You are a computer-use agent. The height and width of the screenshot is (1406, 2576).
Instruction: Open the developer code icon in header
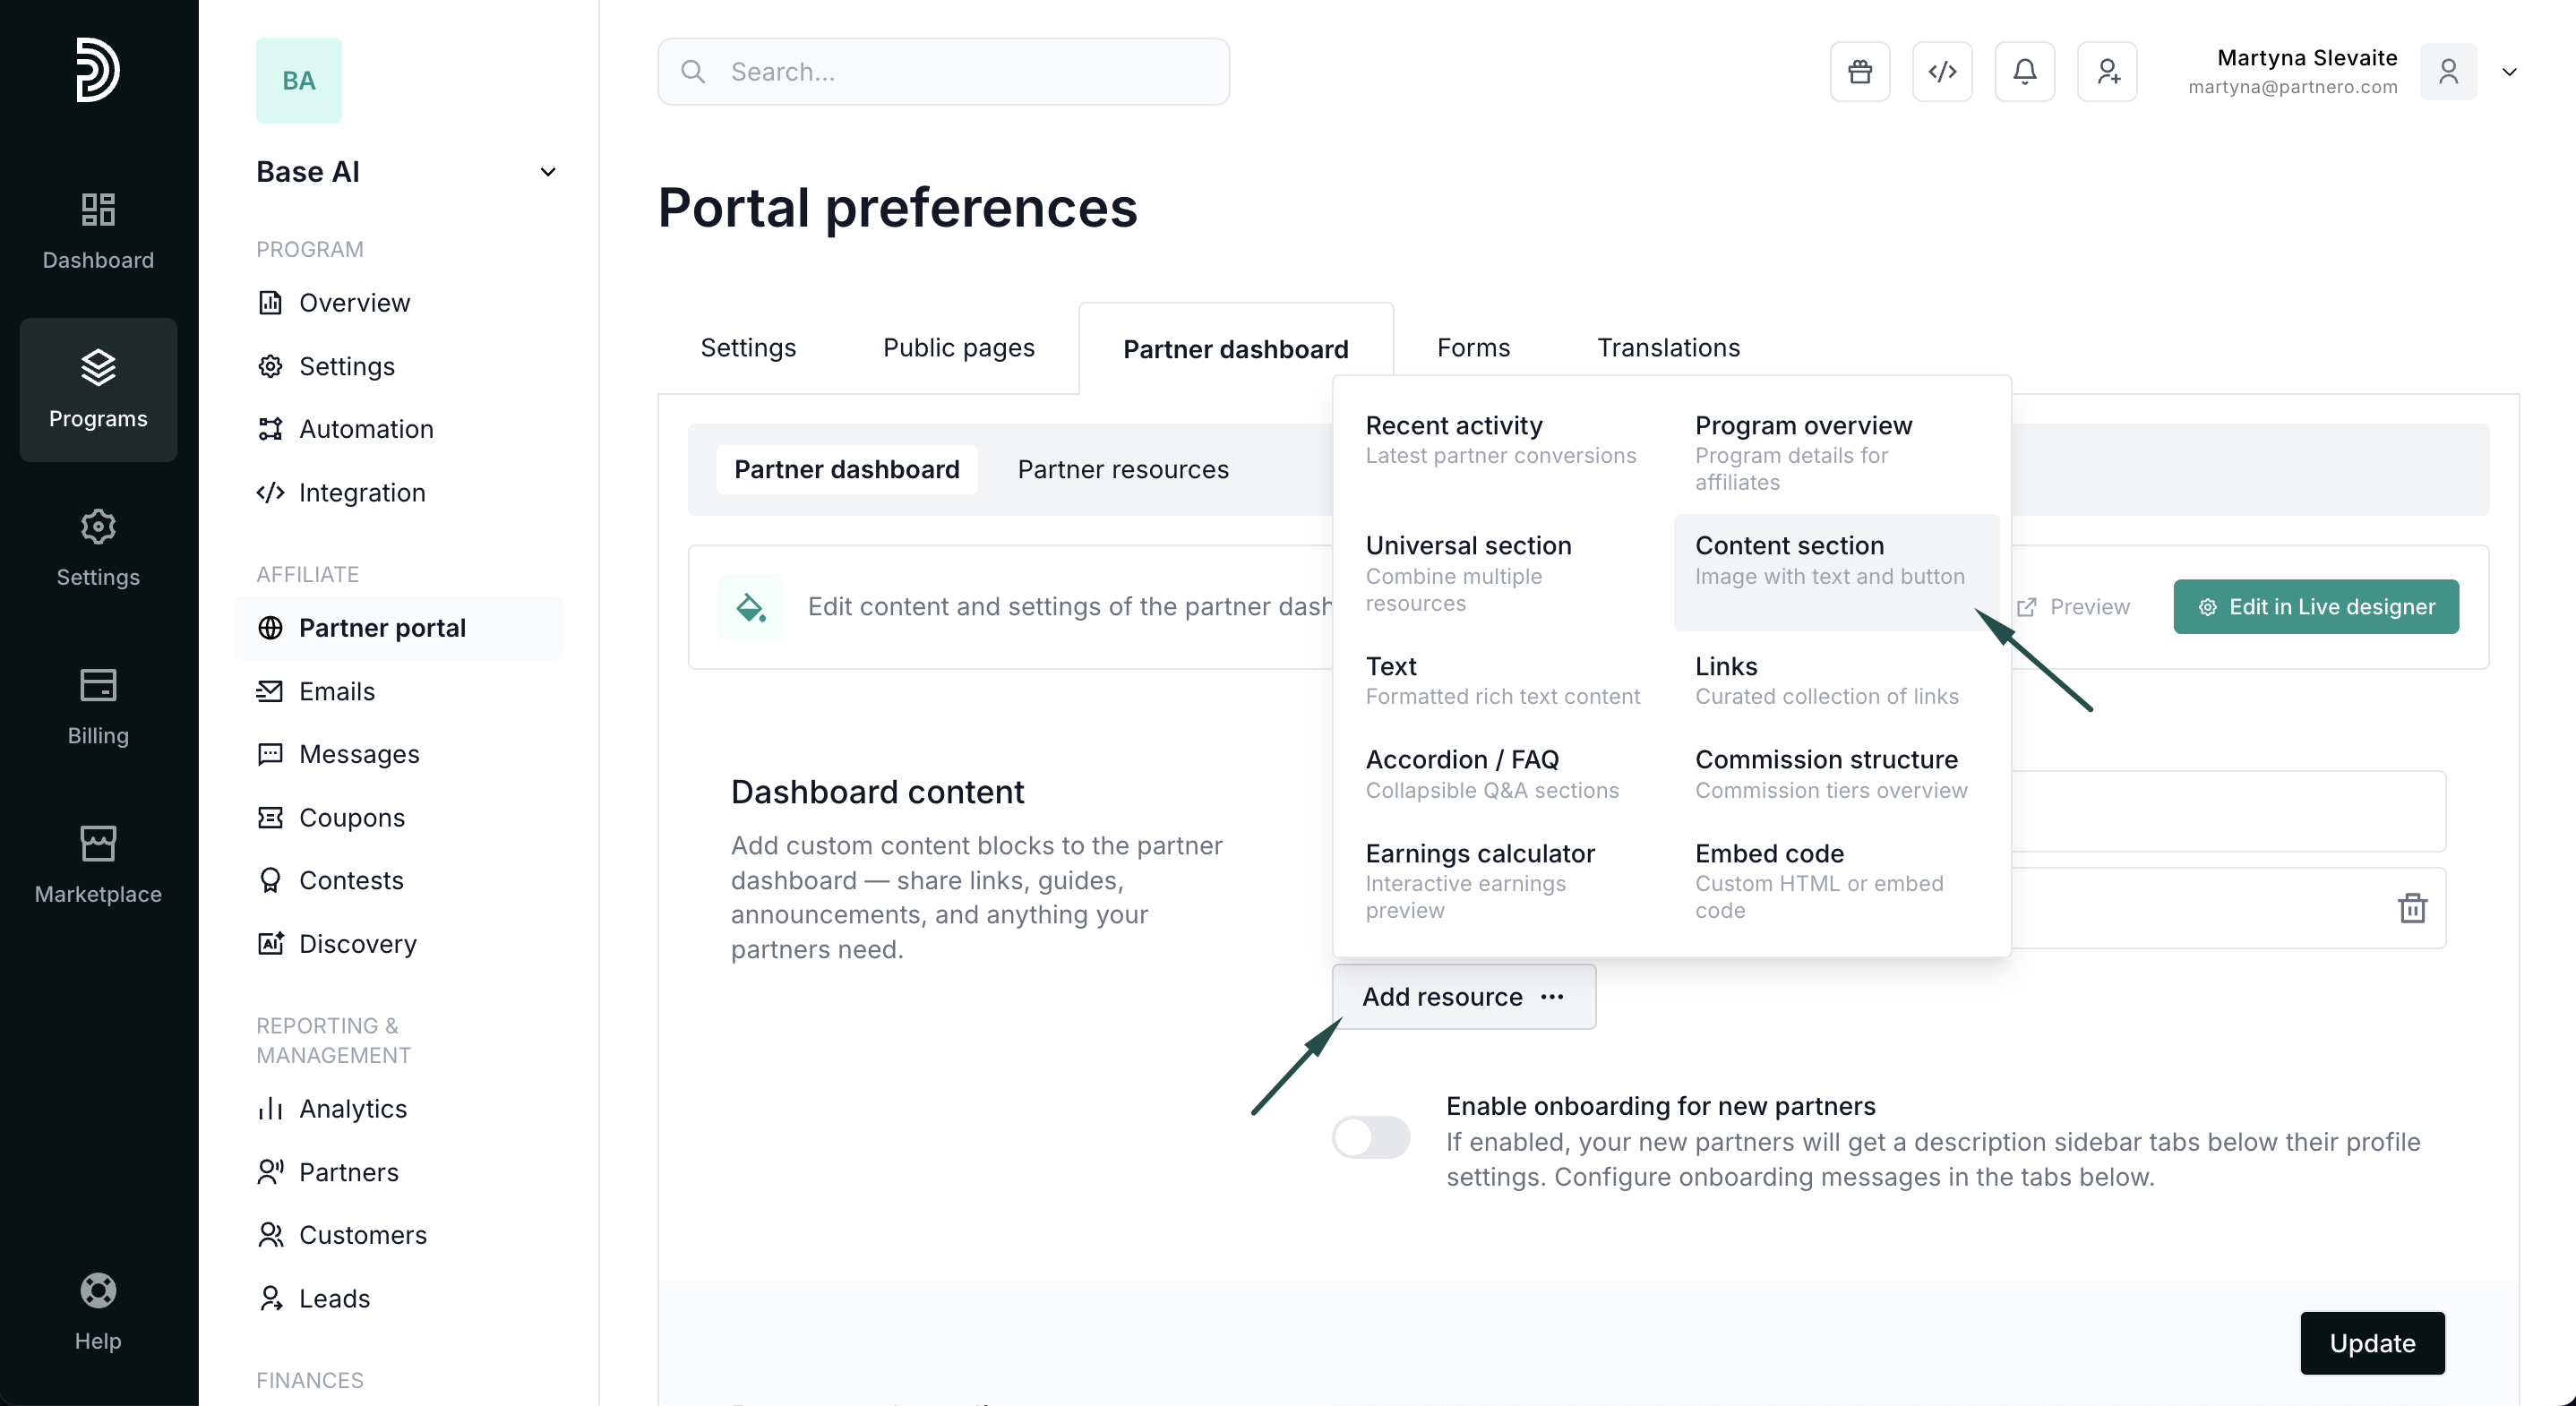pos(1942,72)
